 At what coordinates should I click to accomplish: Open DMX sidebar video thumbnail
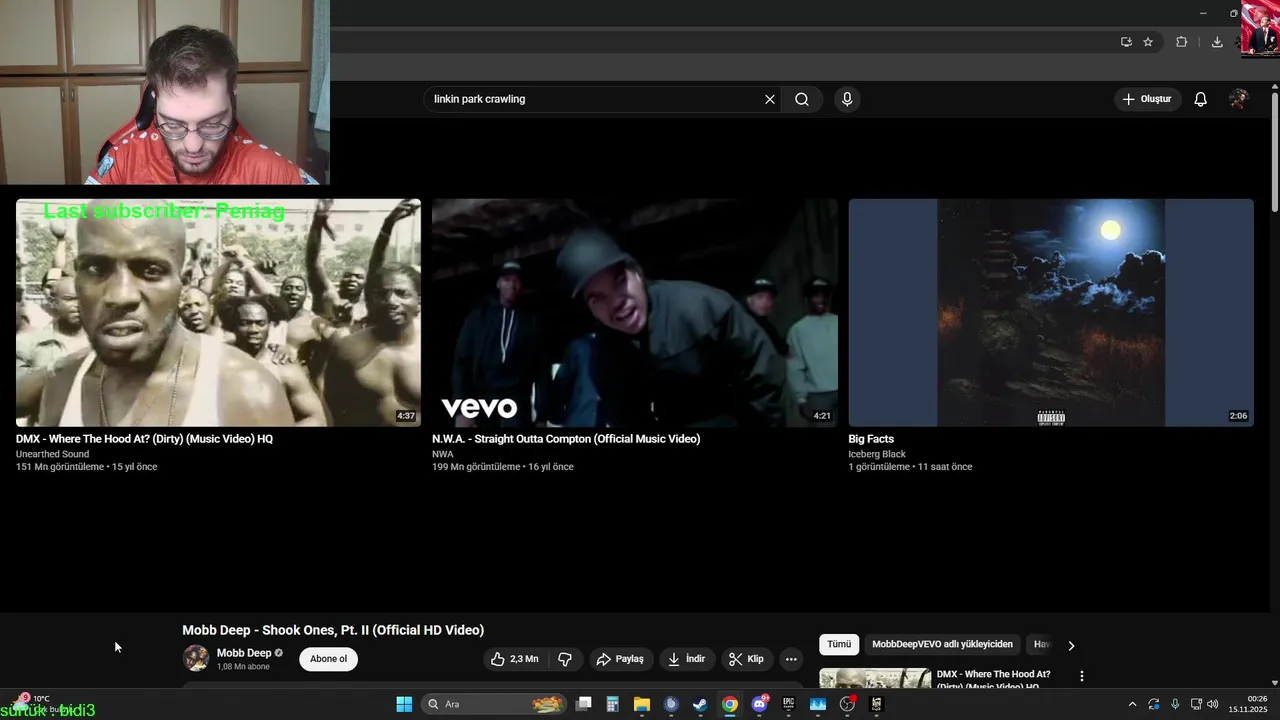(x=875, y=679)
